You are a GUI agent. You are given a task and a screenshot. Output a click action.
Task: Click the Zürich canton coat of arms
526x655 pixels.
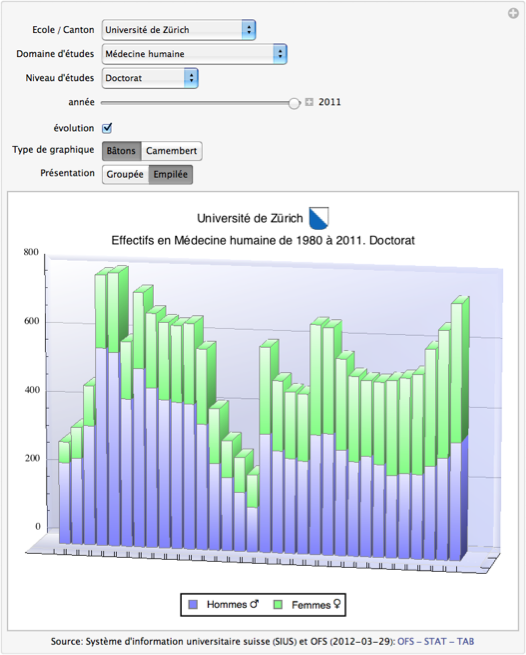(x=319, y=218)
